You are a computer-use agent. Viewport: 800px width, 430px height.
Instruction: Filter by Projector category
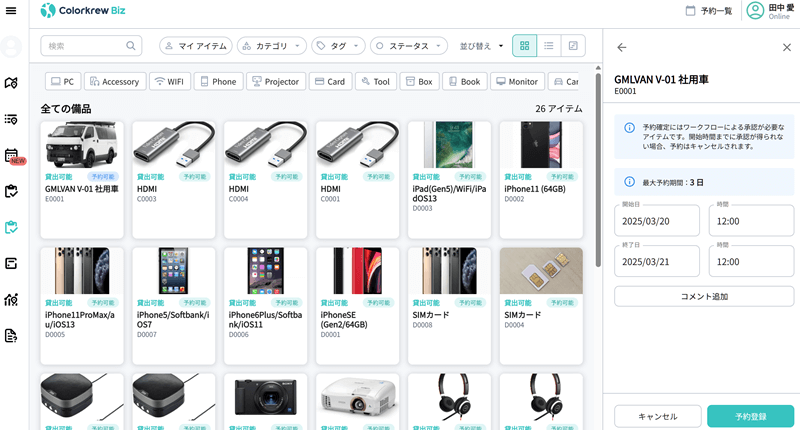[276, 82]
